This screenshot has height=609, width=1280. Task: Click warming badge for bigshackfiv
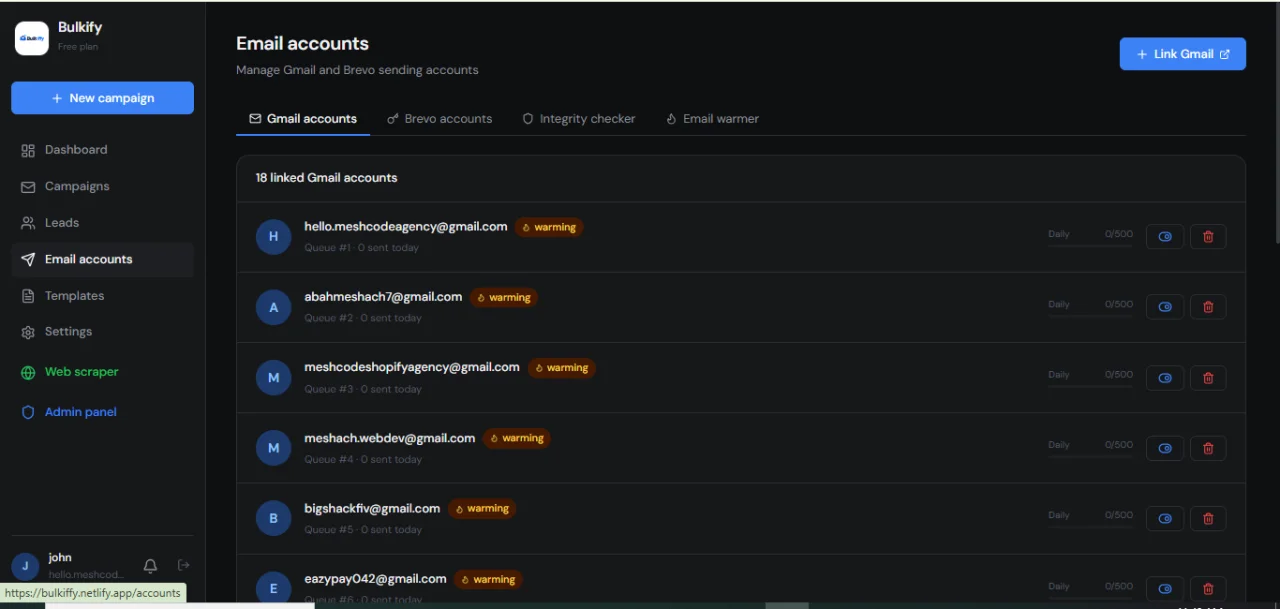pos(482,508)
